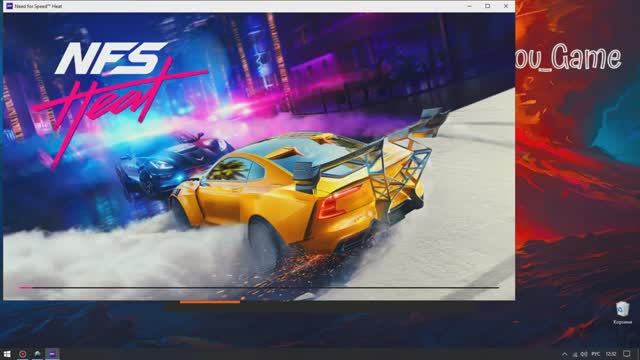The width and height of the screenshot is (640, 360).
Task: Select the Recycle Bin desktop icon
Action: tap(622, 313)
